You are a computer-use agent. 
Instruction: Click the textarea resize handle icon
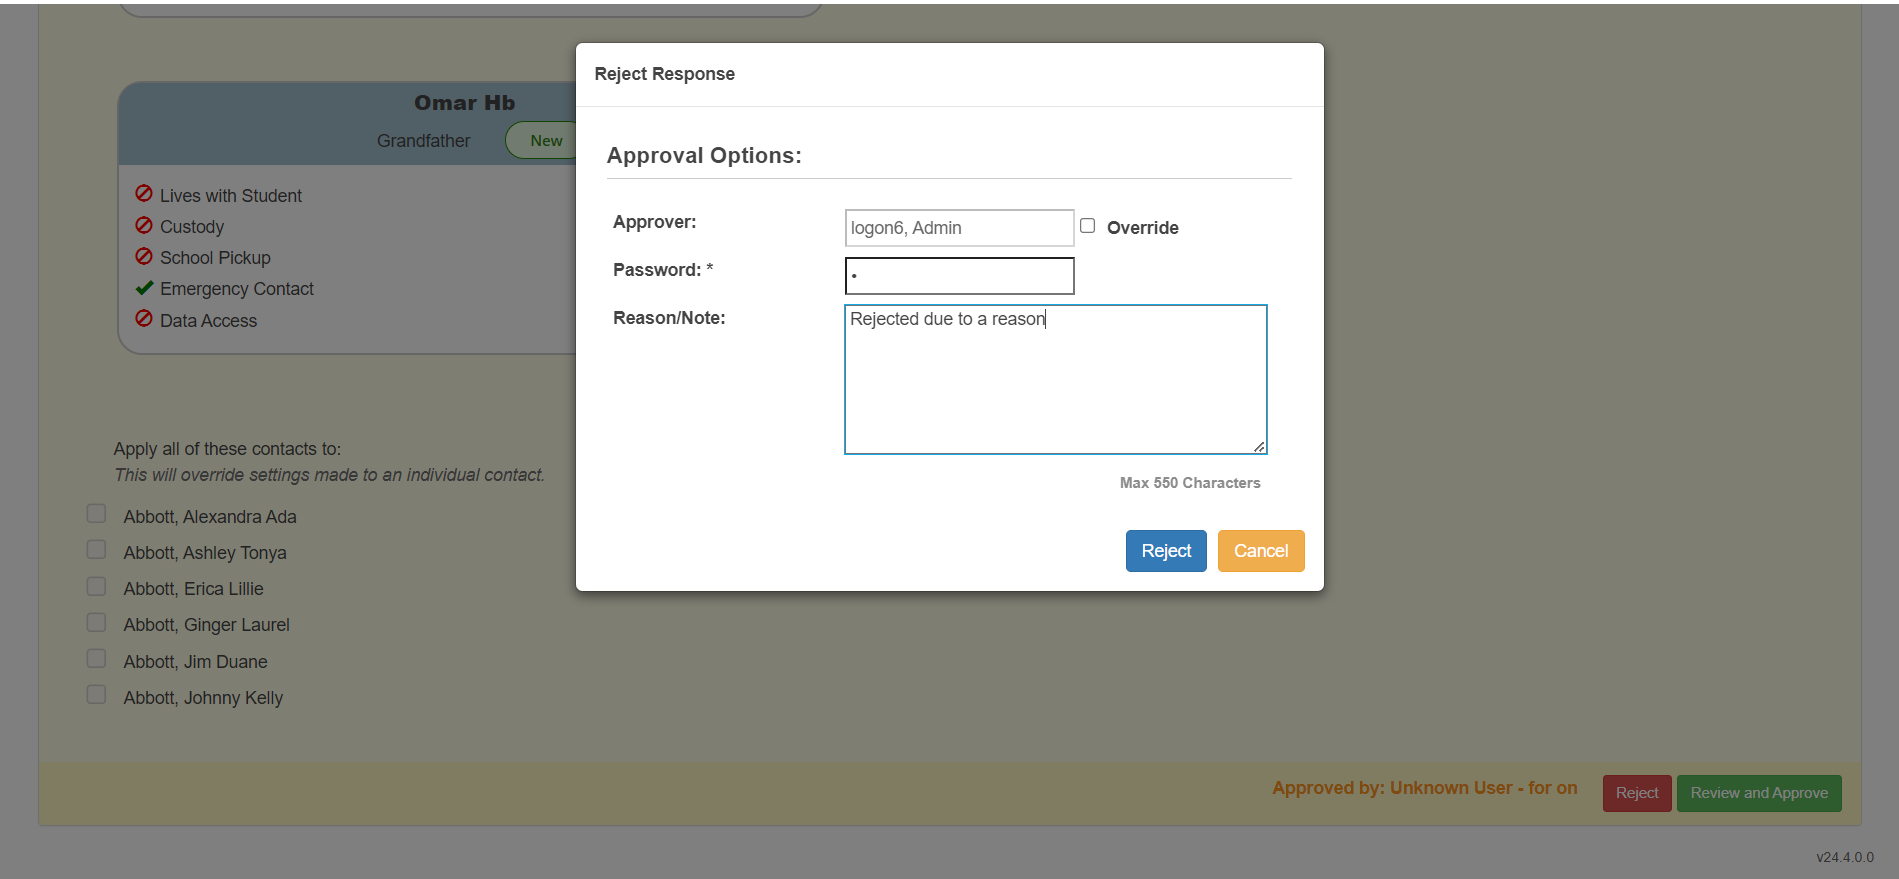click(x=1259, y=446)
